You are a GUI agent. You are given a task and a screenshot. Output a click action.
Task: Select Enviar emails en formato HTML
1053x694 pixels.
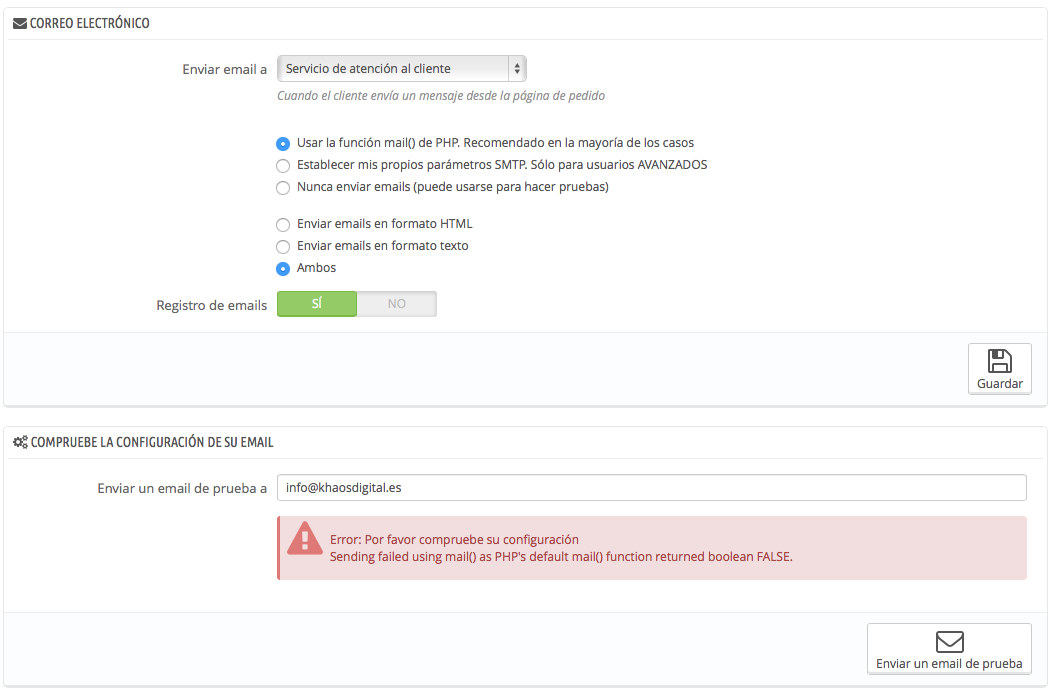coord(283,224)
